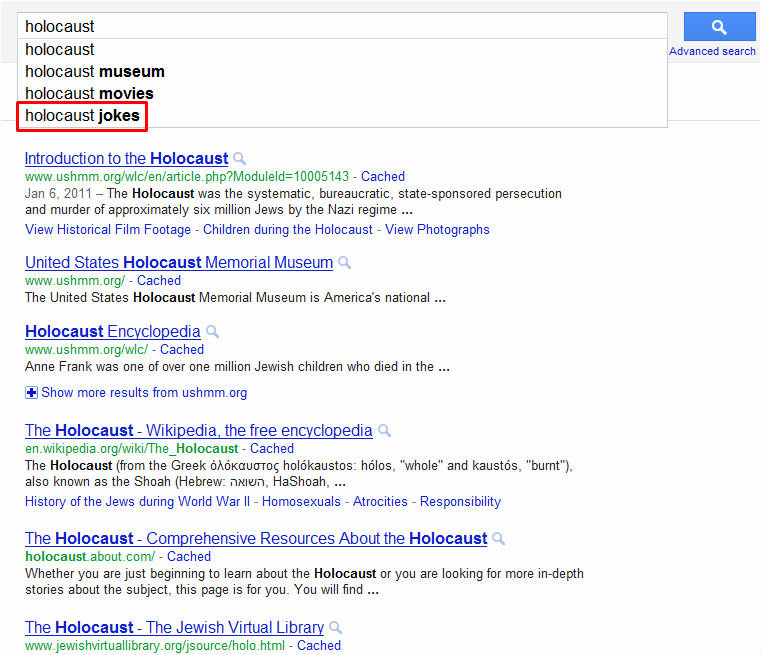The height and width of the screenshot is (655, 761).
Task: Click preview magnifier next to Holocaust Encyclopedia
Action: (212, 332)
